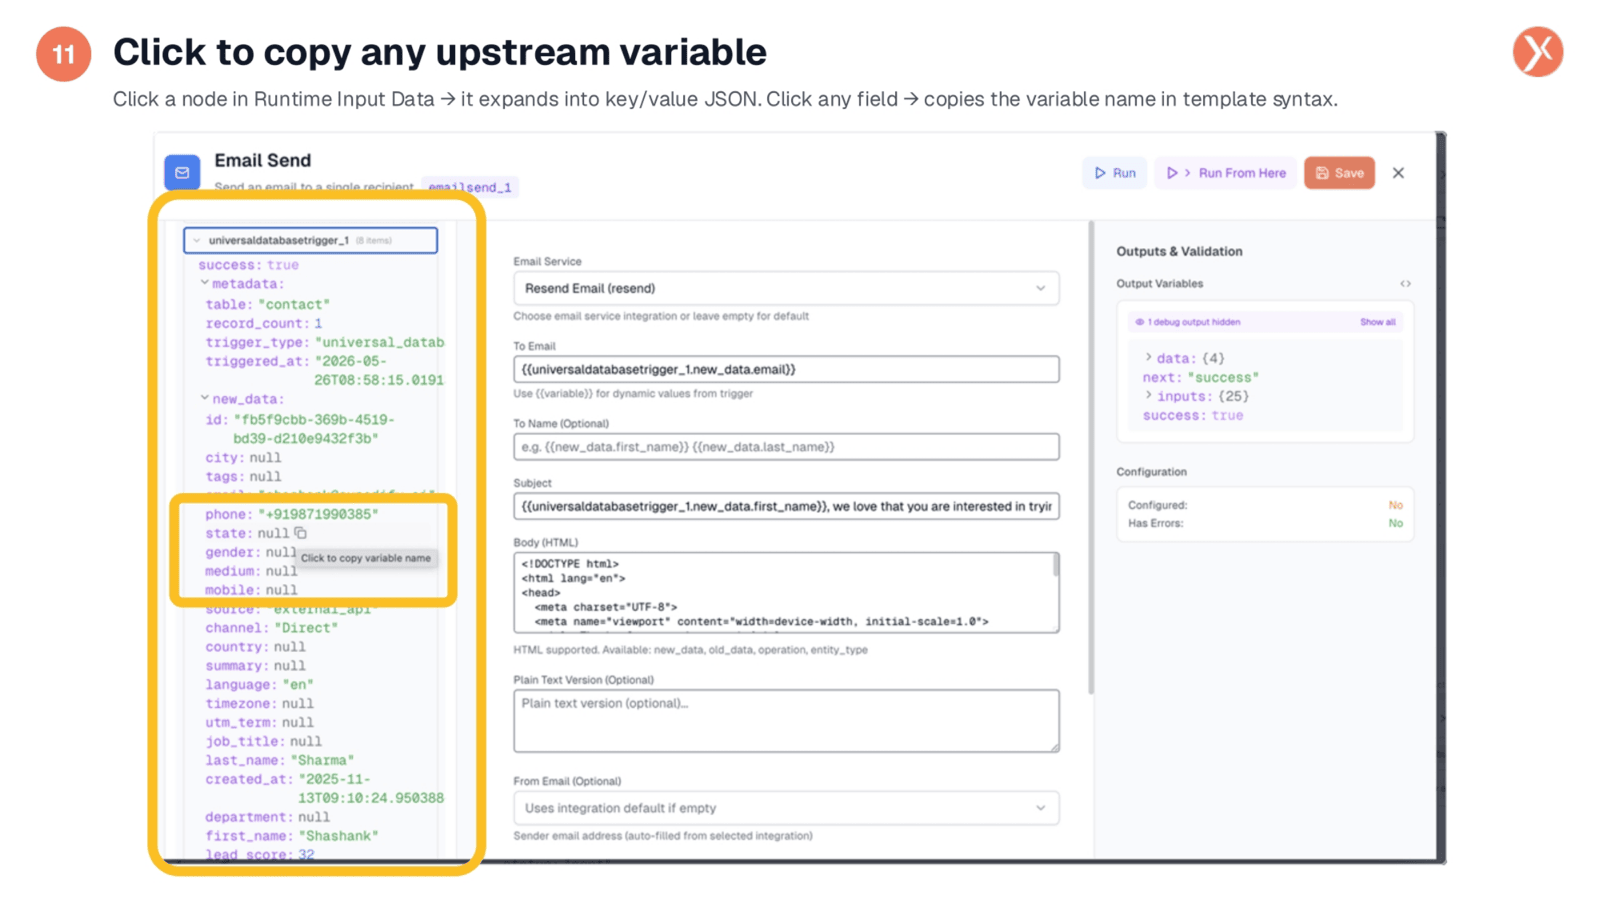The width and height of the screenshot is (1600, 900).
Task: Click the department: null field
Action: coord(267,817)
